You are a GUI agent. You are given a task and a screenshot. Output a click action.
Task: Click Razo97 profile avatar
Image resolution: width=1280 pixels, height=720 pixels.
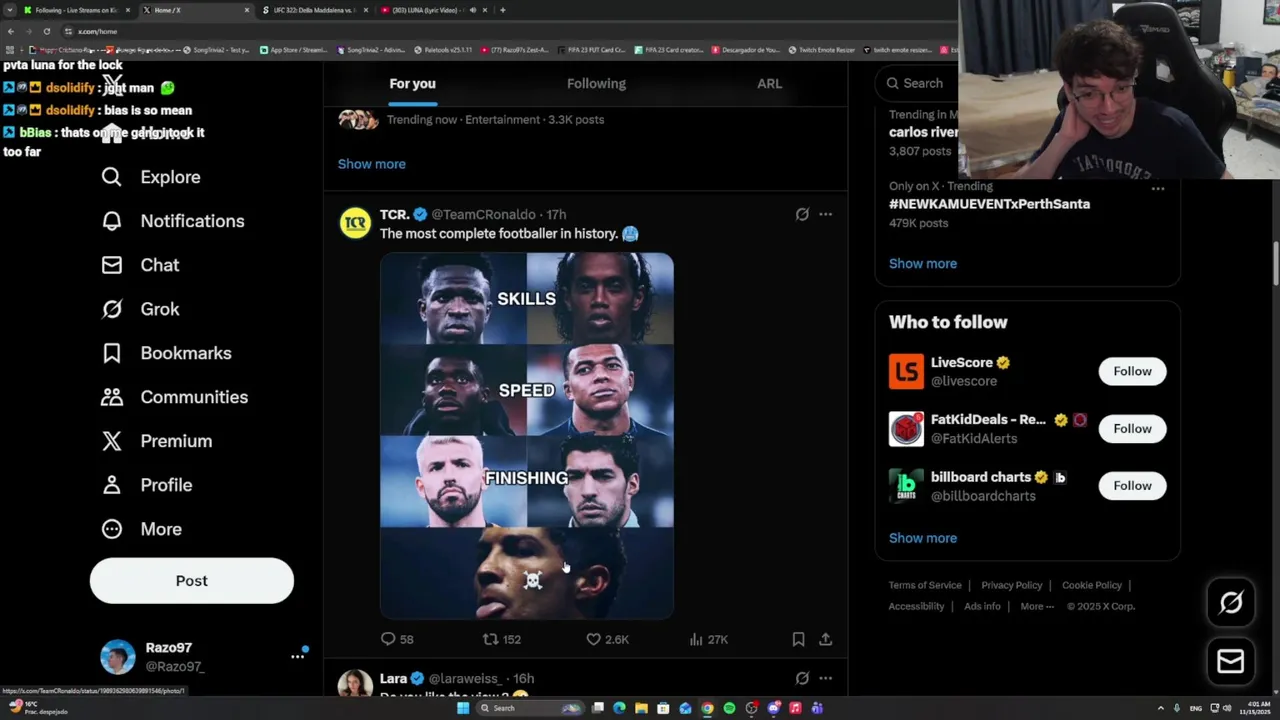[x=118, y=657]
